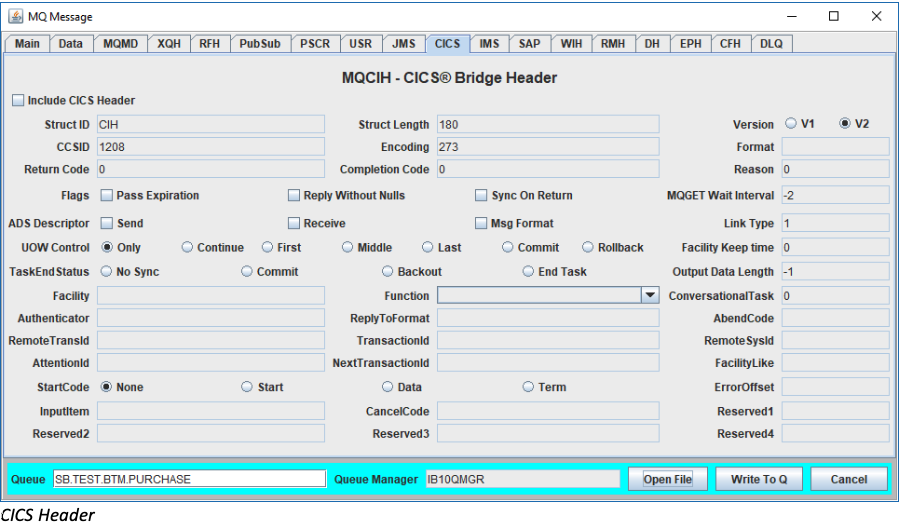Click the MQGET Wait Interval field
The height and width of the screenshot is (527, 901).
pyautogui.click(x=835, y=195)
